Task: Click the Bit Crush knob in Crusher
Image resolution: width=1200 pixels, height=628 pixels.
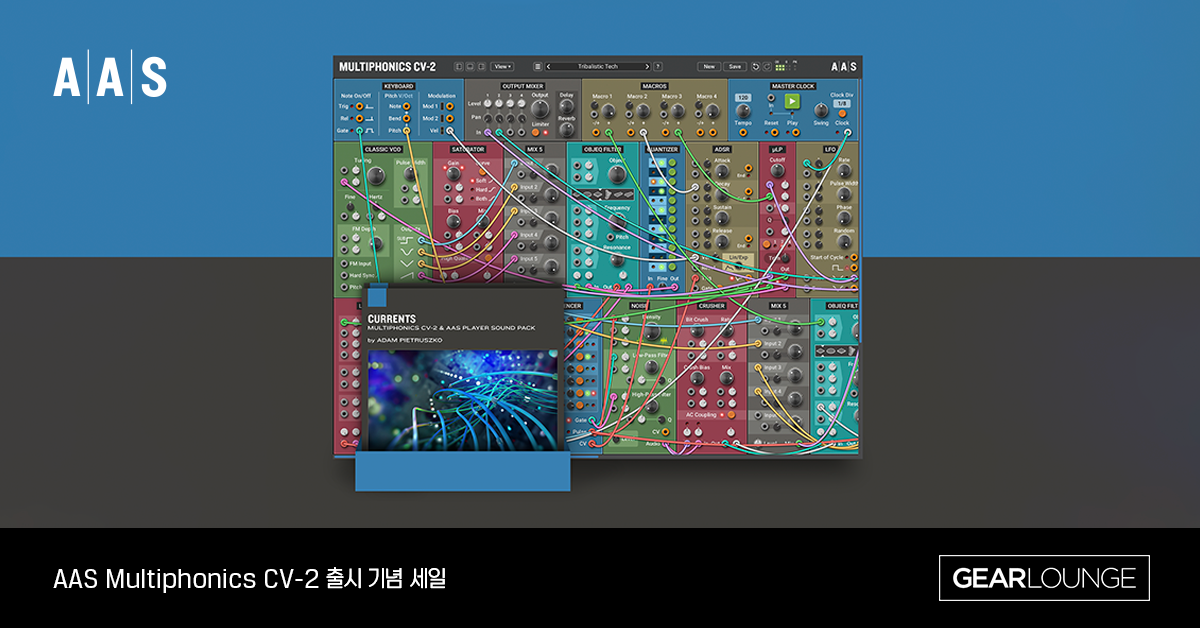Action: click(x=697, y=330)
